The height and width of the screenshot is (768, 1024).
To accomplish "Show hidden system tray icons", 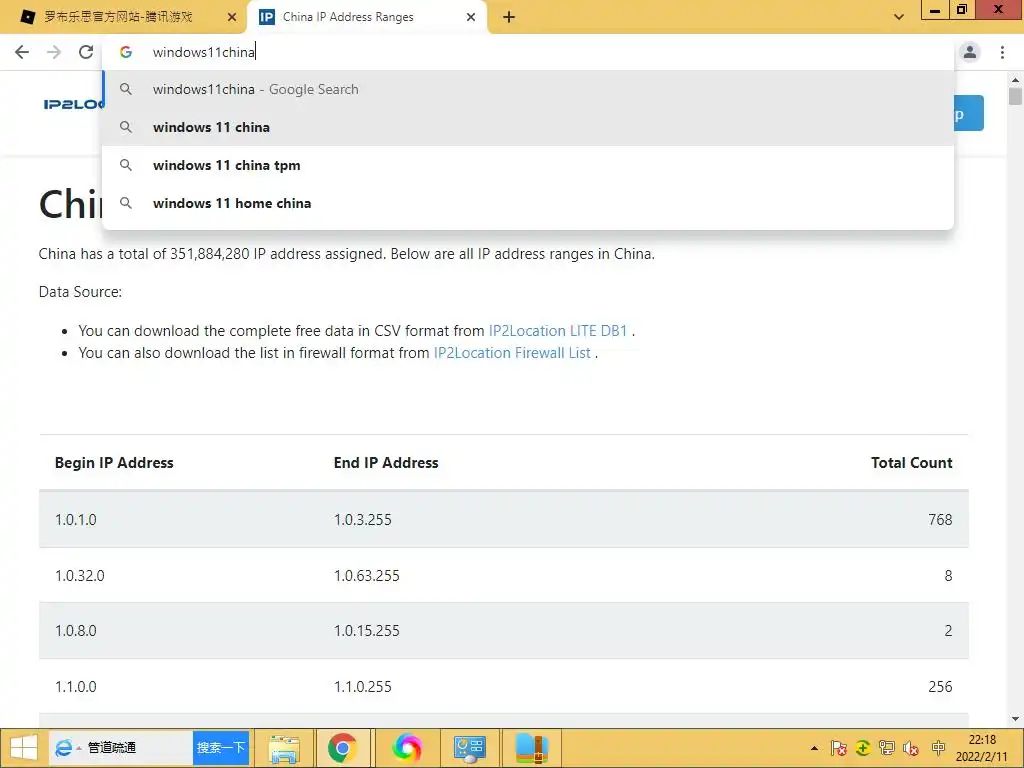I will [x=814, y=748].
